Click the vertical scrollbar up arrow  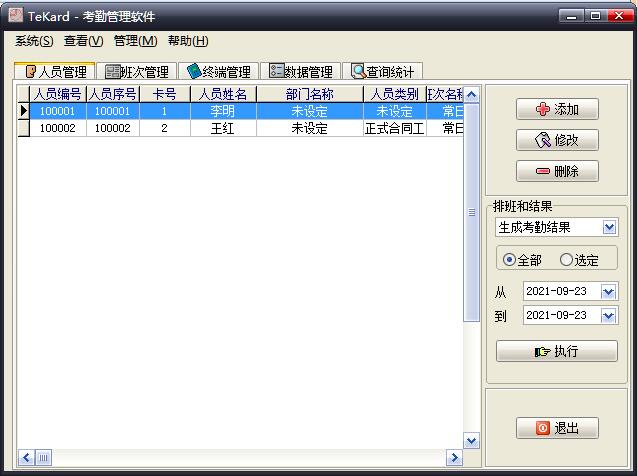471,95
